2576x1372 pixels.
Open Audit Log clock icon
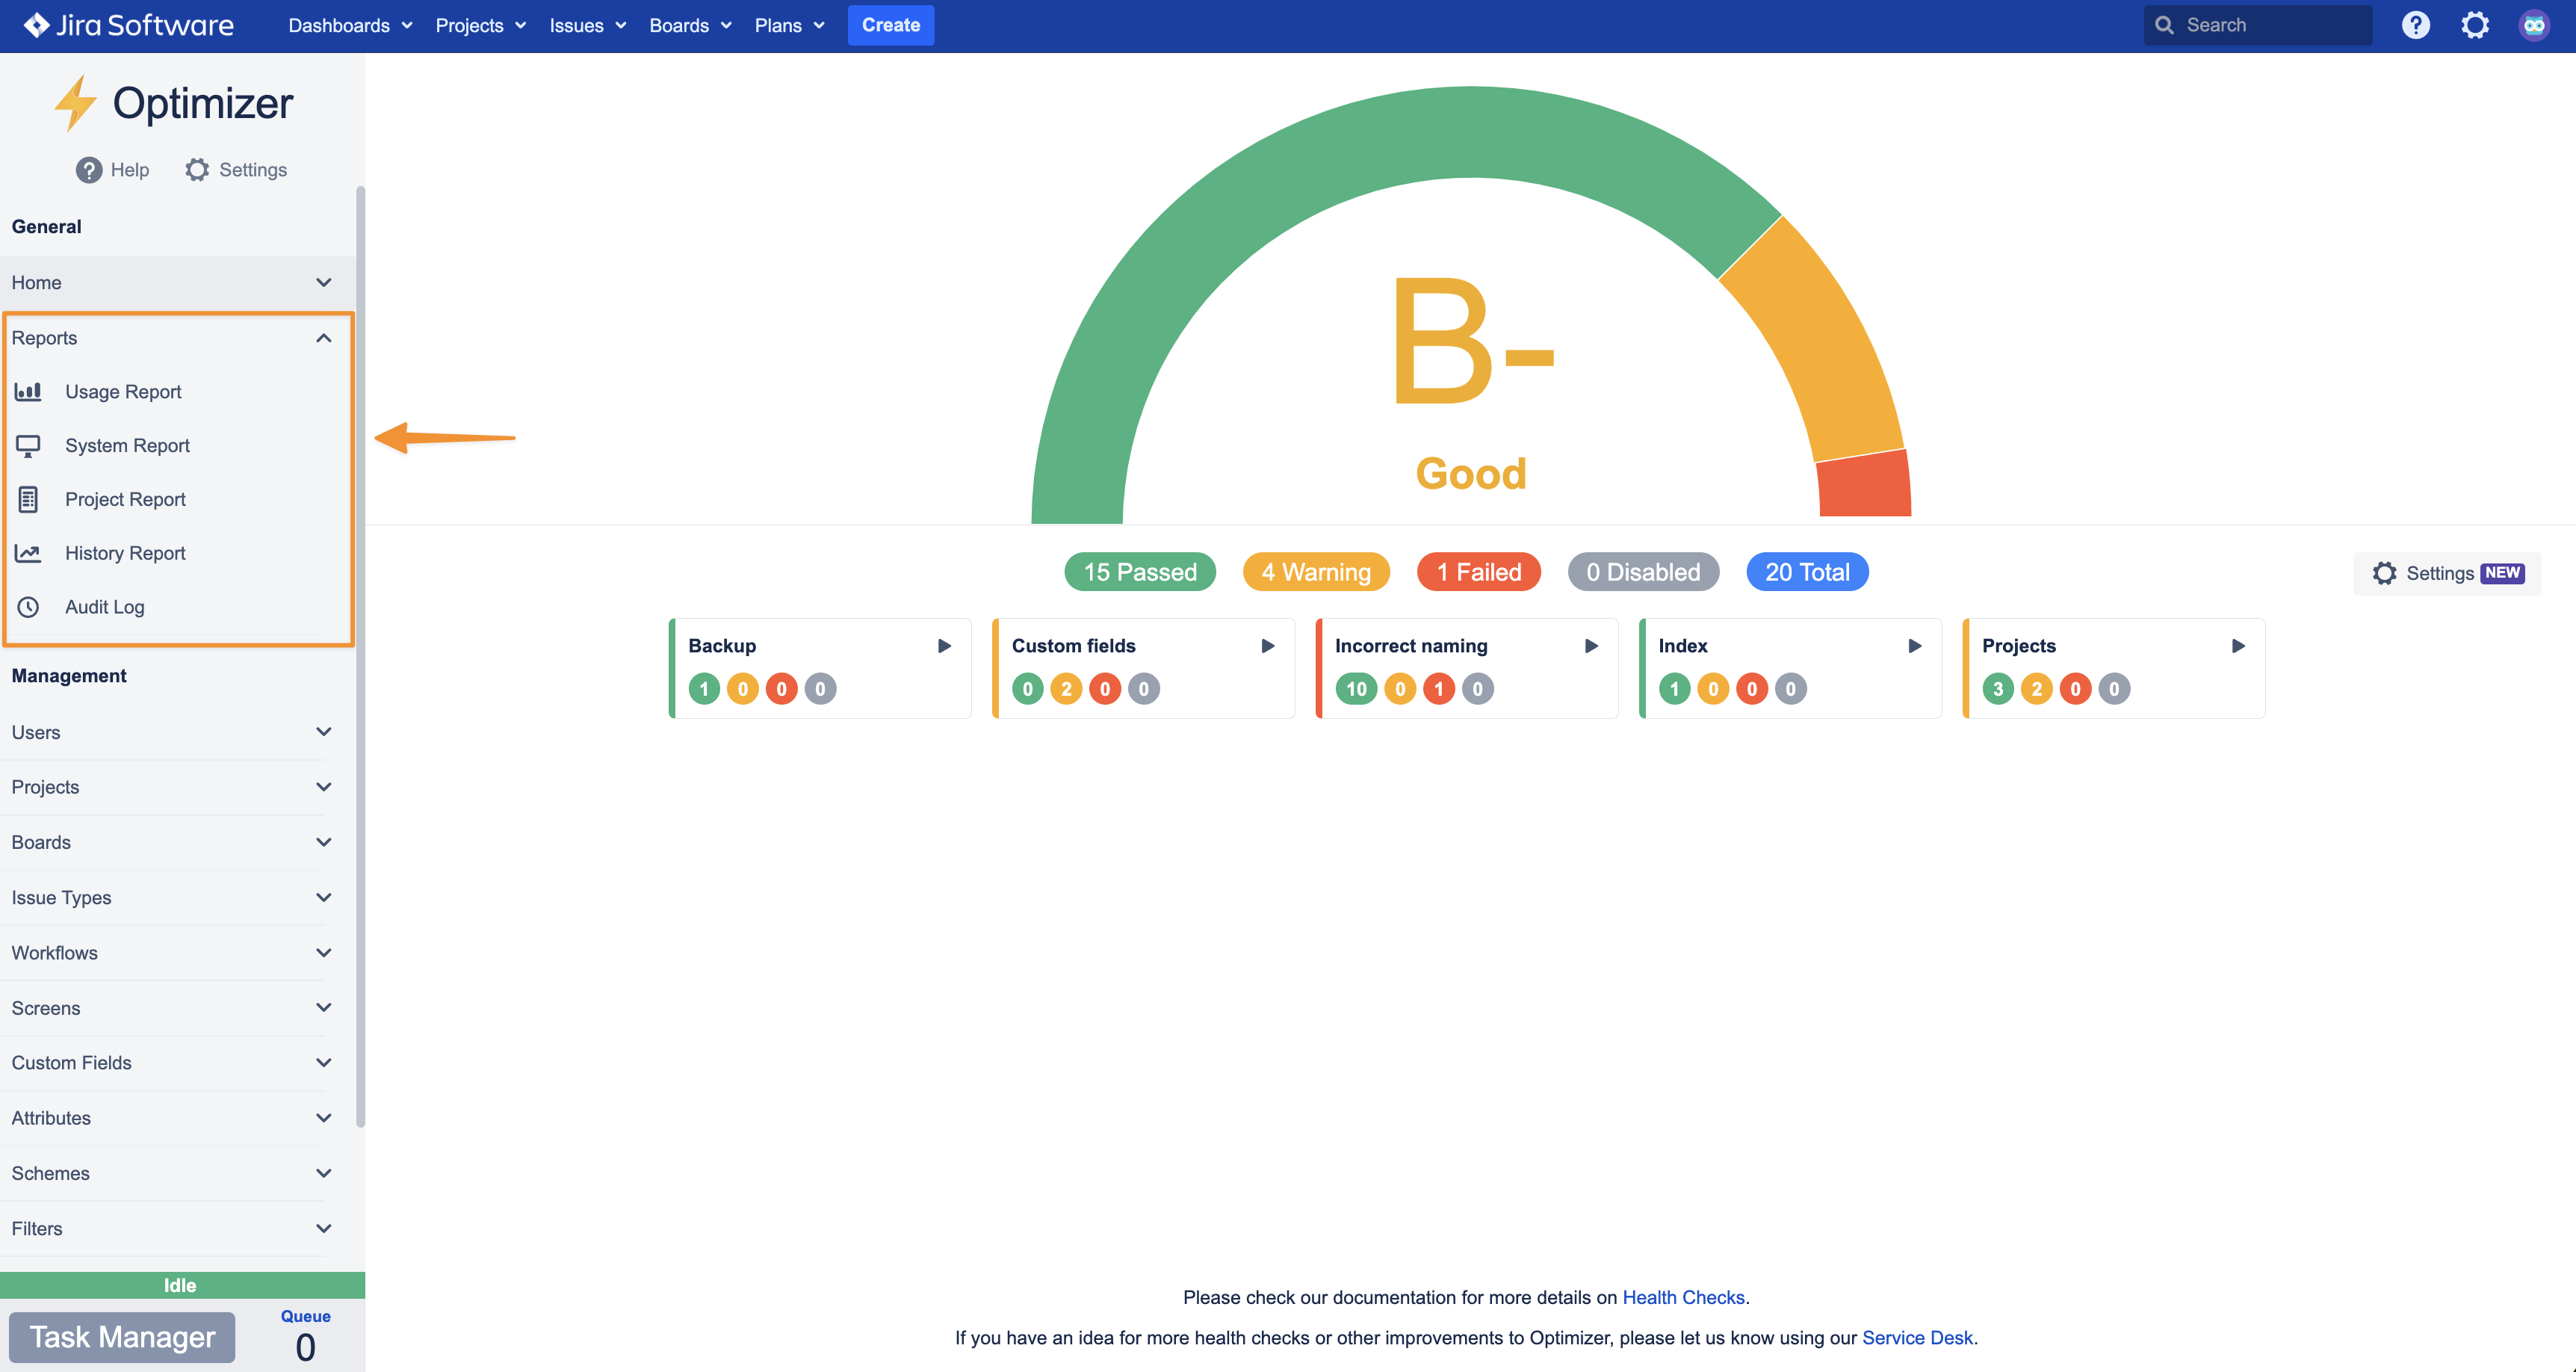click(x=28, y=607)
